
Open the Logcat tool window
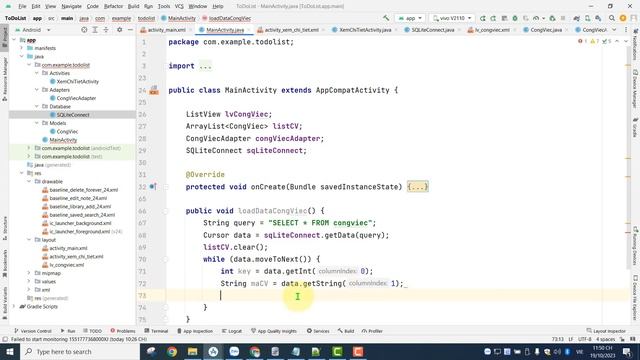[x=232, y=331]
